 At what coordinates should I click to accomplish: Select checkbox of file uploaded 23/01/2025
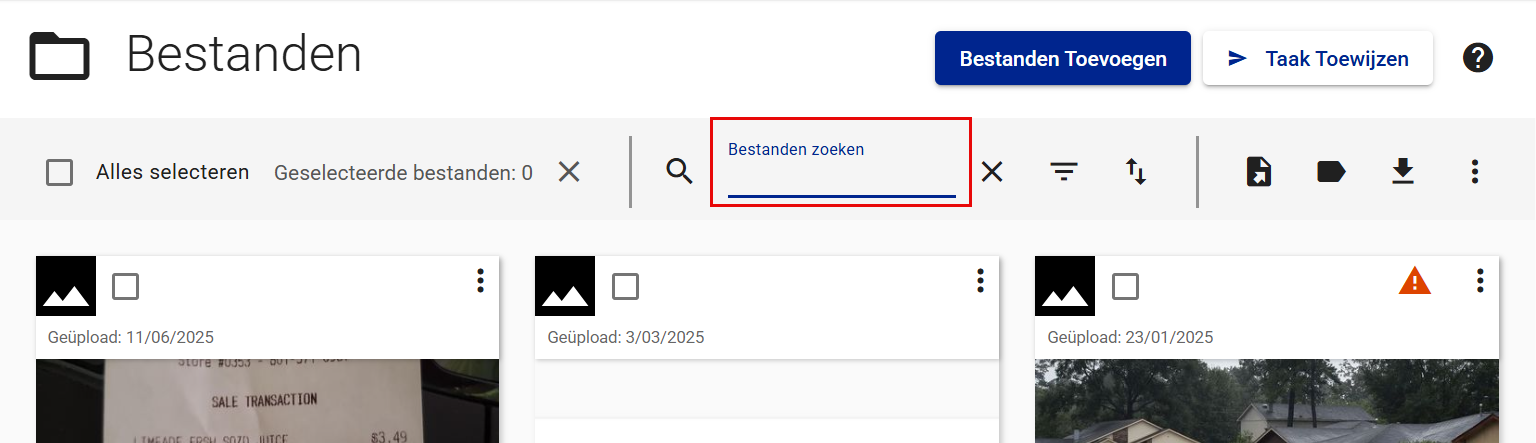tap(1125, 287)
